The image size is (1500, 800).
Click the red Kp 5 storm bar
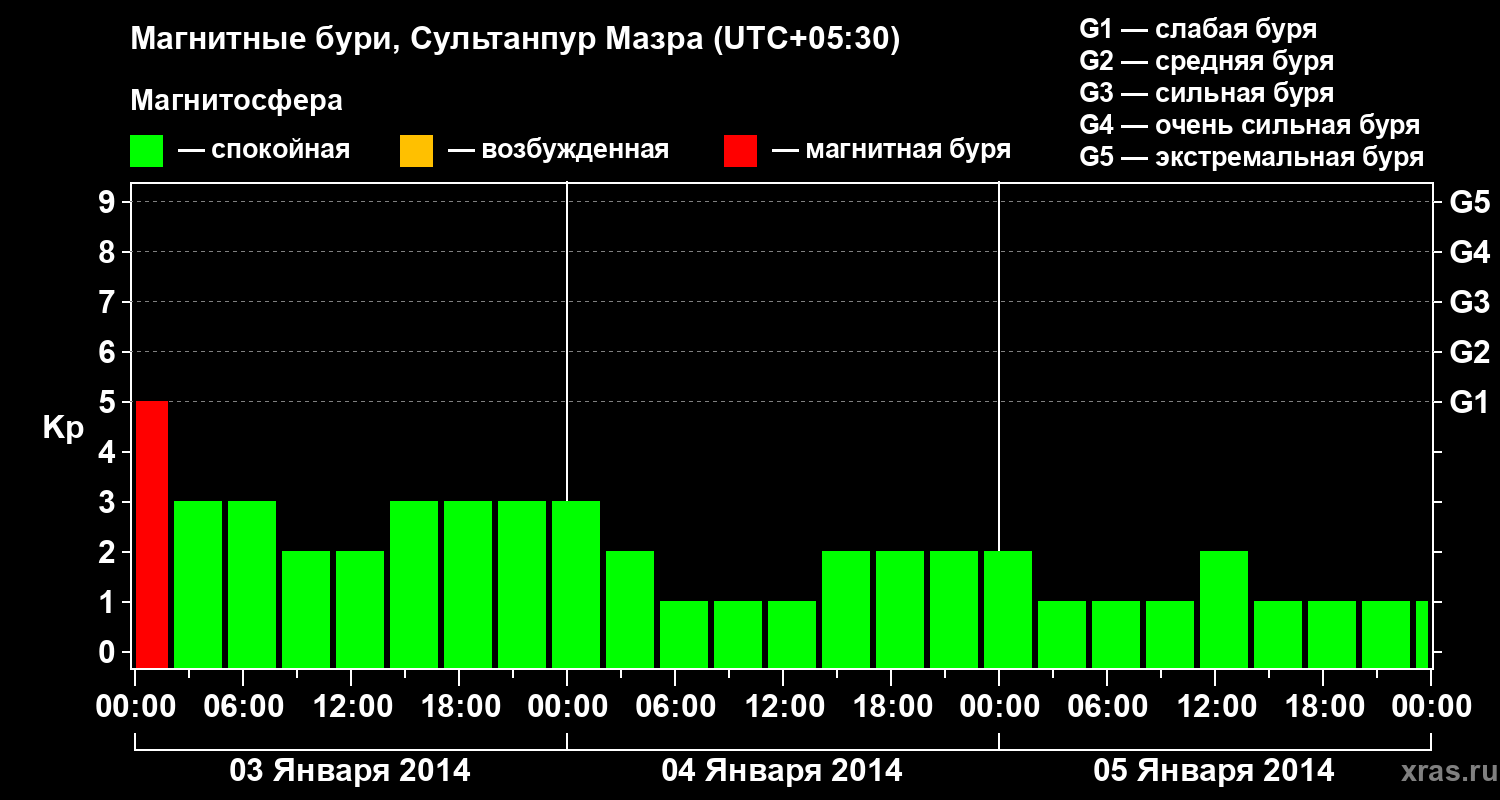click(x=152, y=534)
